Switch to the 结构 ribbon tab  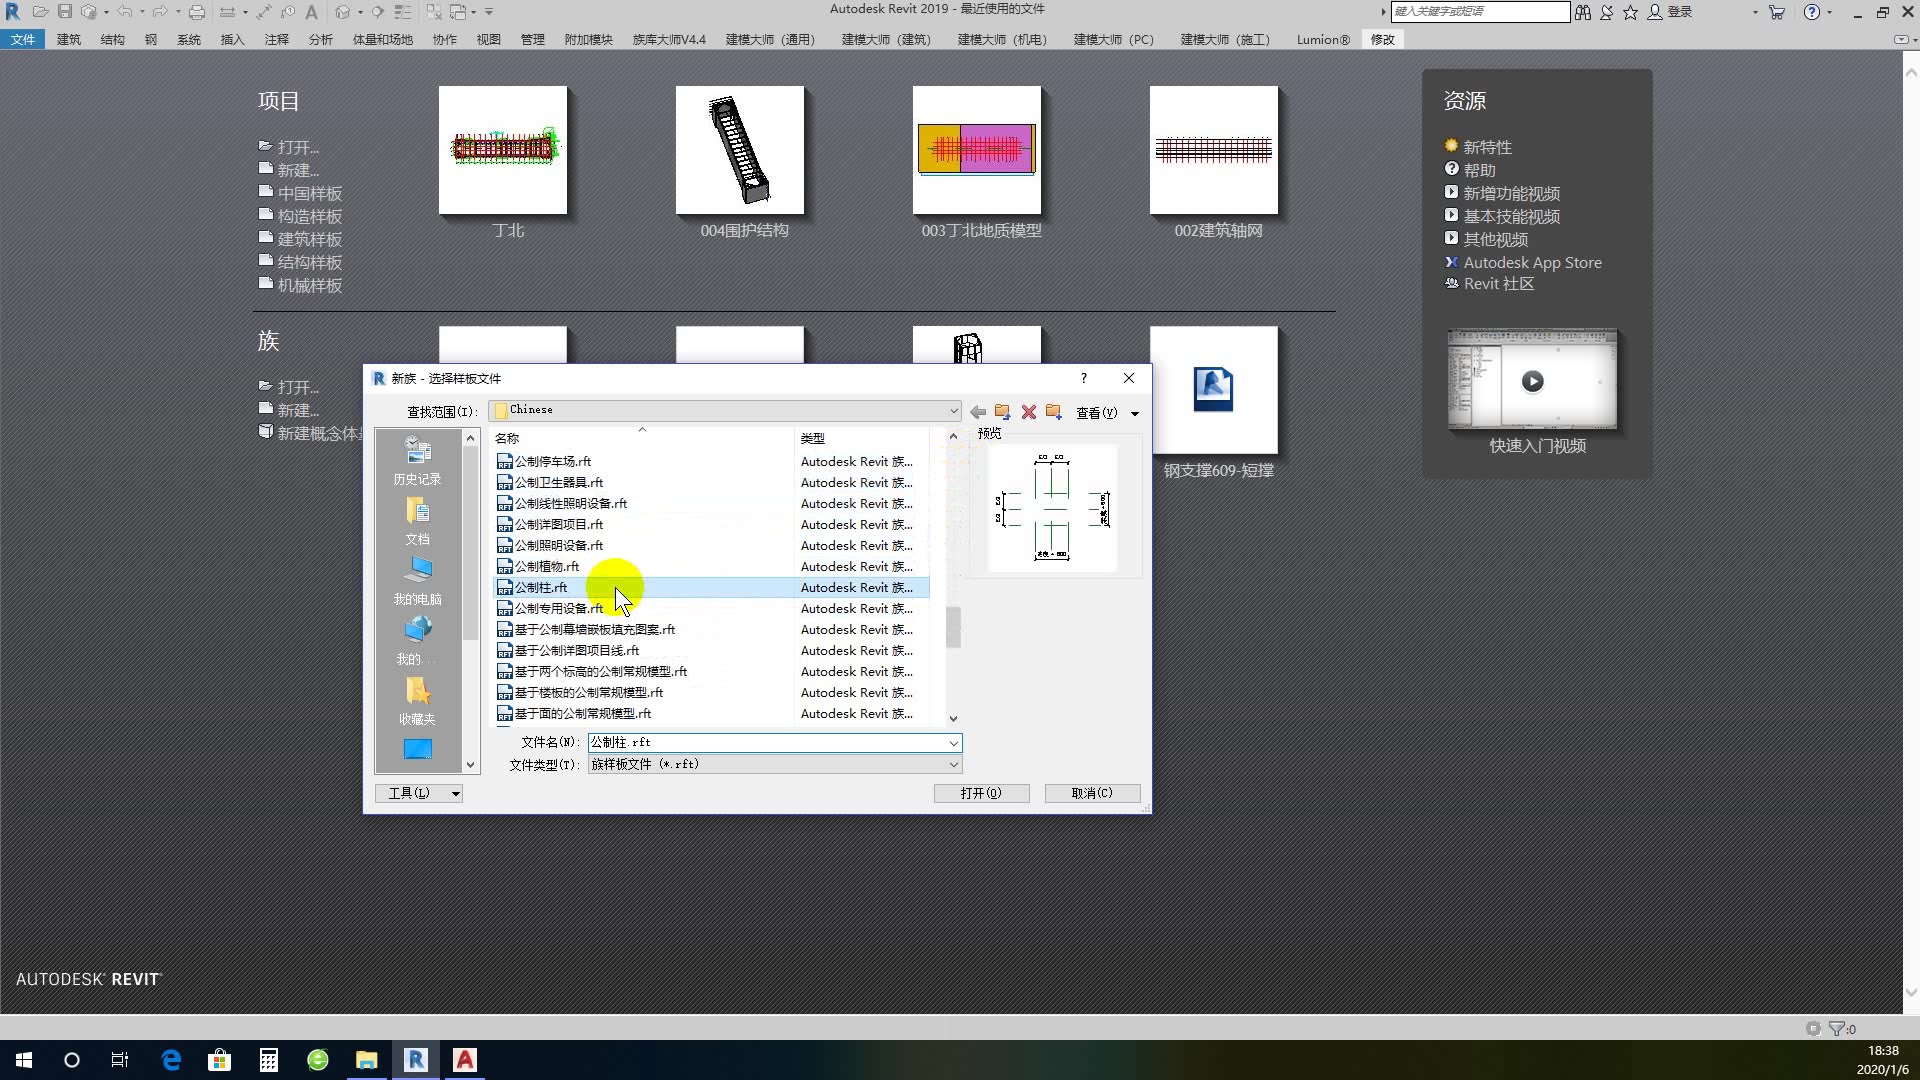point(113,39)
